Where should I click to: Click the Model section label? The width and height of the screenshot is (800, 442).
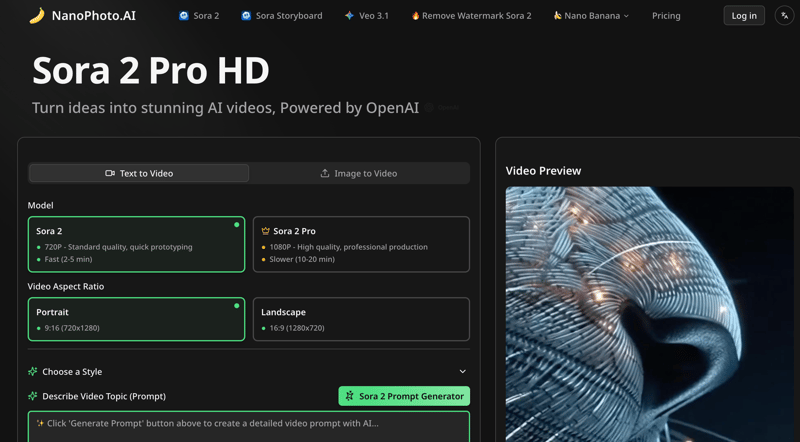pyautogui.click(x=40, y=205)
